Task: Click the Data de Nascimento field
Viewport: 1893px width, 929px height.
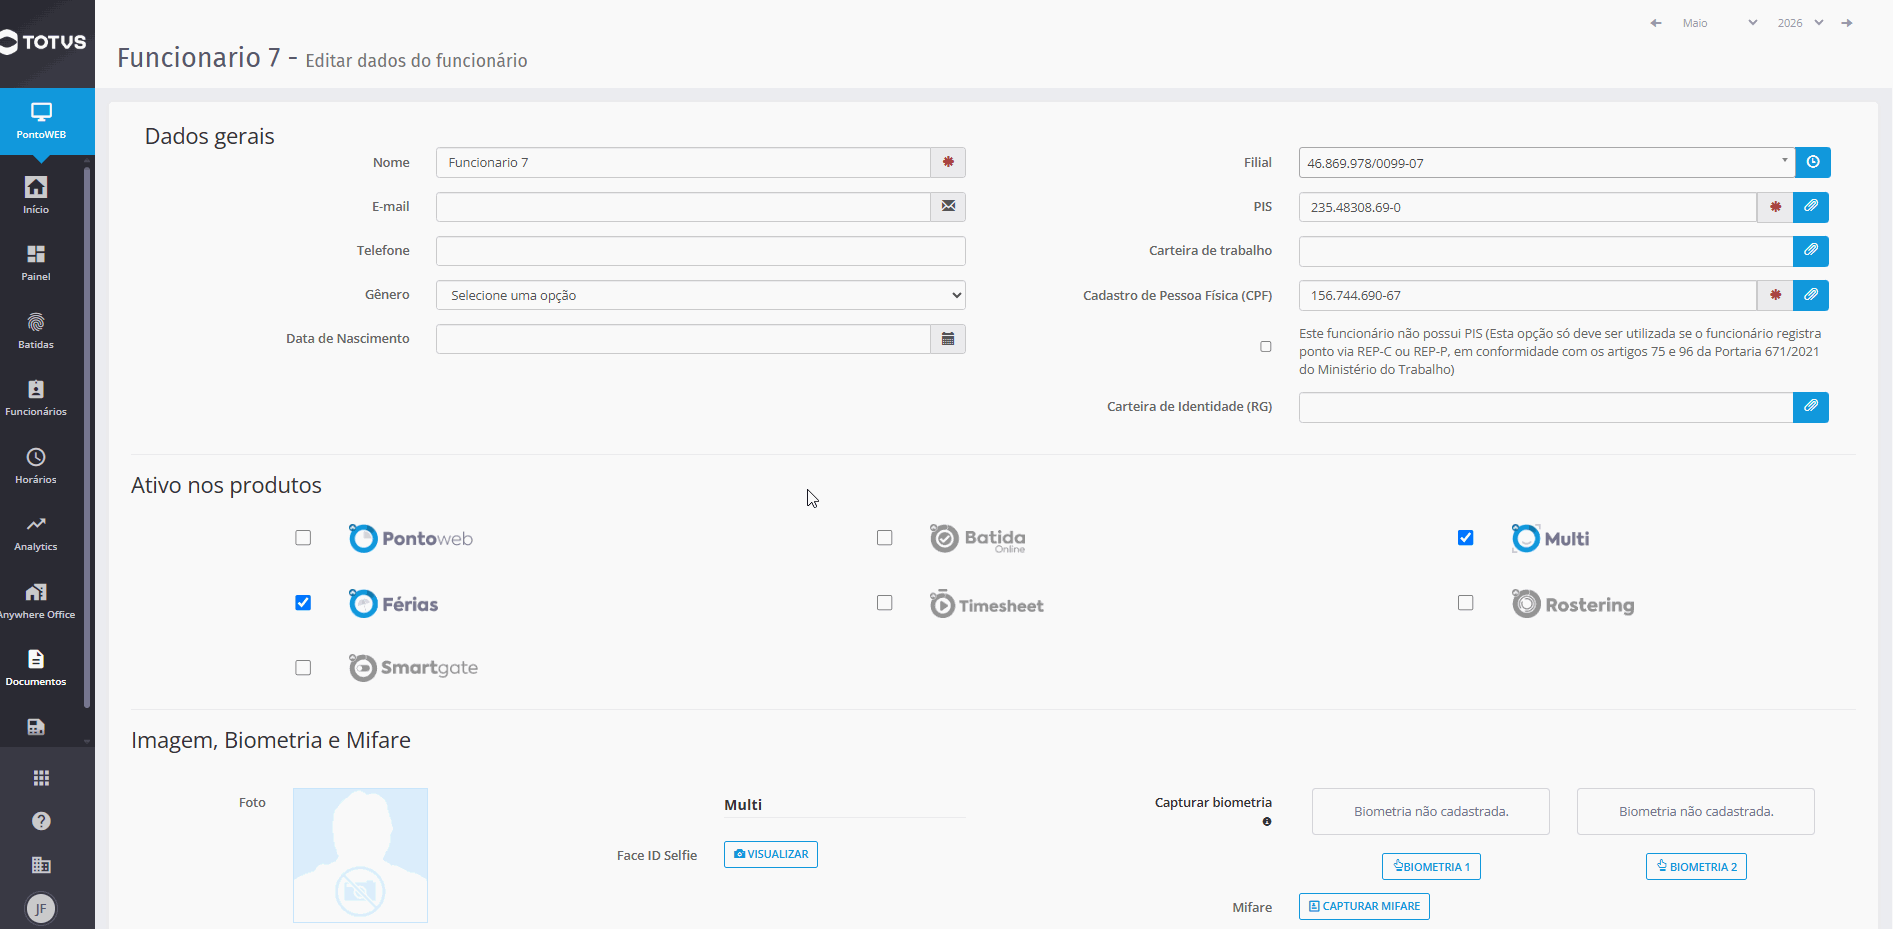Action: 683,339
